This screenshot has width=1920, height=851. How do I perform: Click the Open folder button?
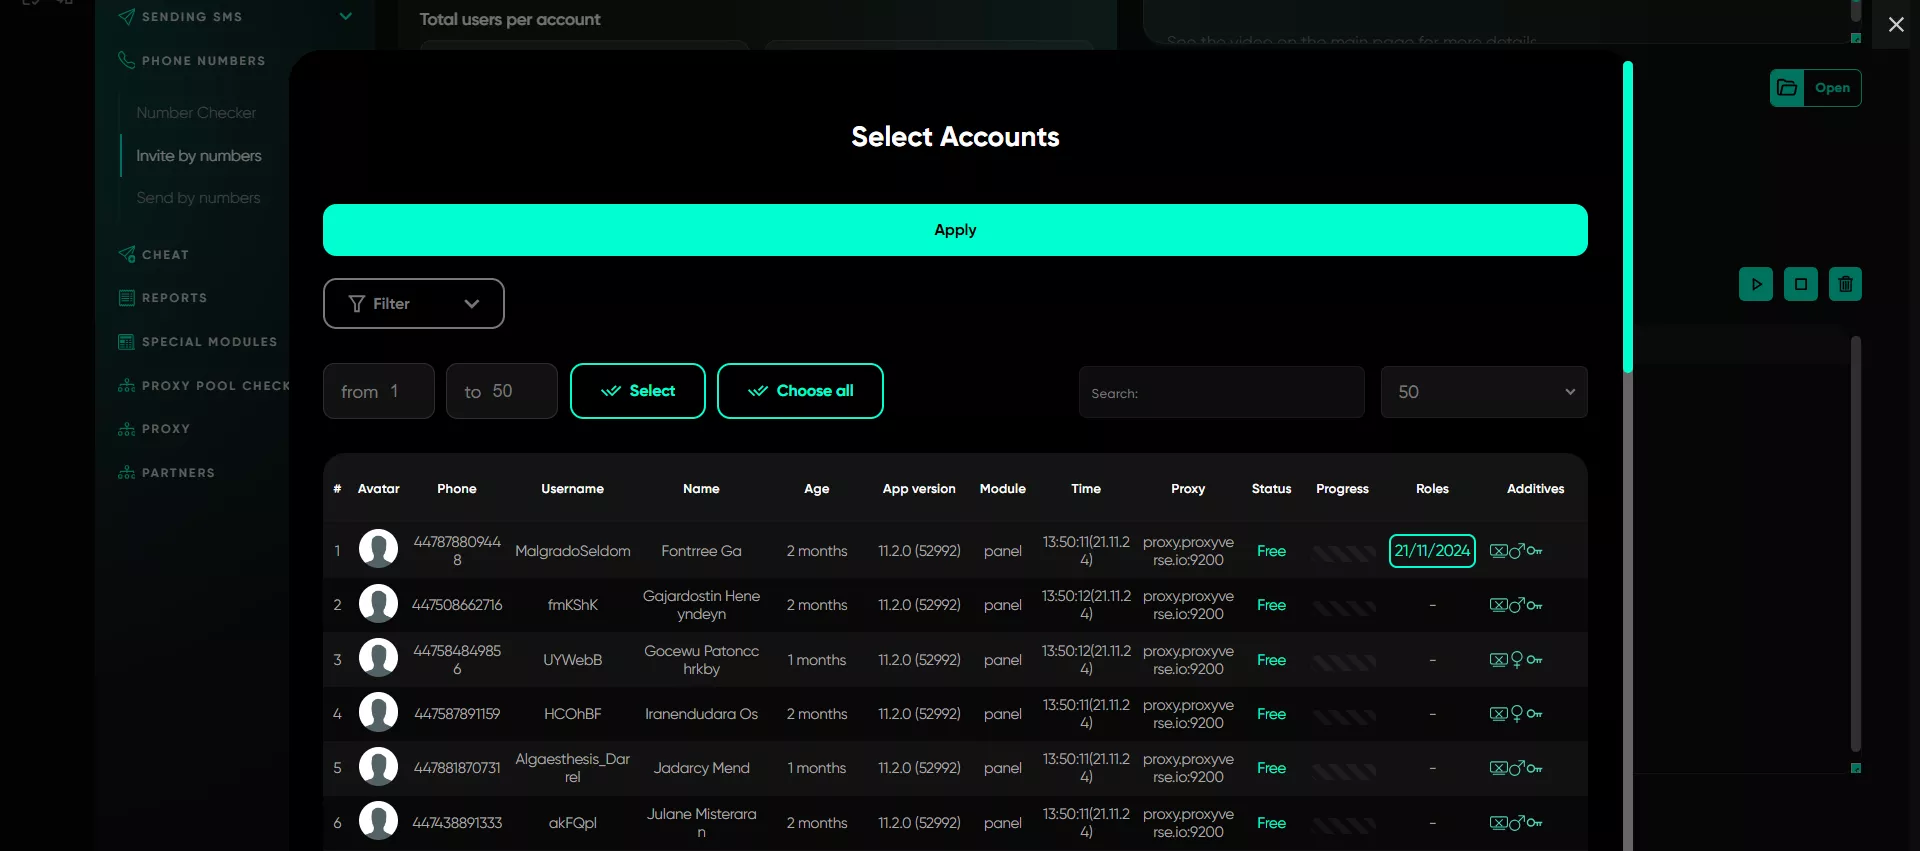[x=1815, y=88]
